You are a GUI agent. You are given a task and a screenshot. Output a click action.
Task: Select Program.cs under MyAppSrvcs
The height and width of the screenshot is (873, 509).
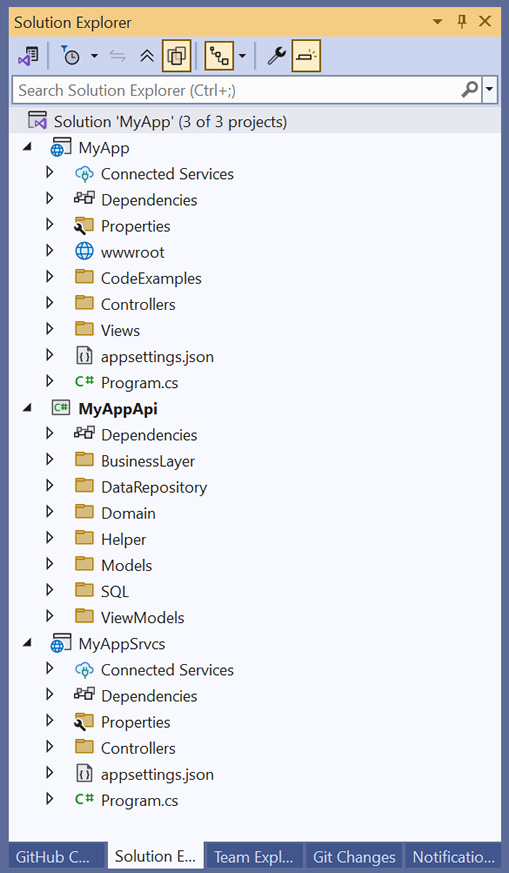pos(139,801)
